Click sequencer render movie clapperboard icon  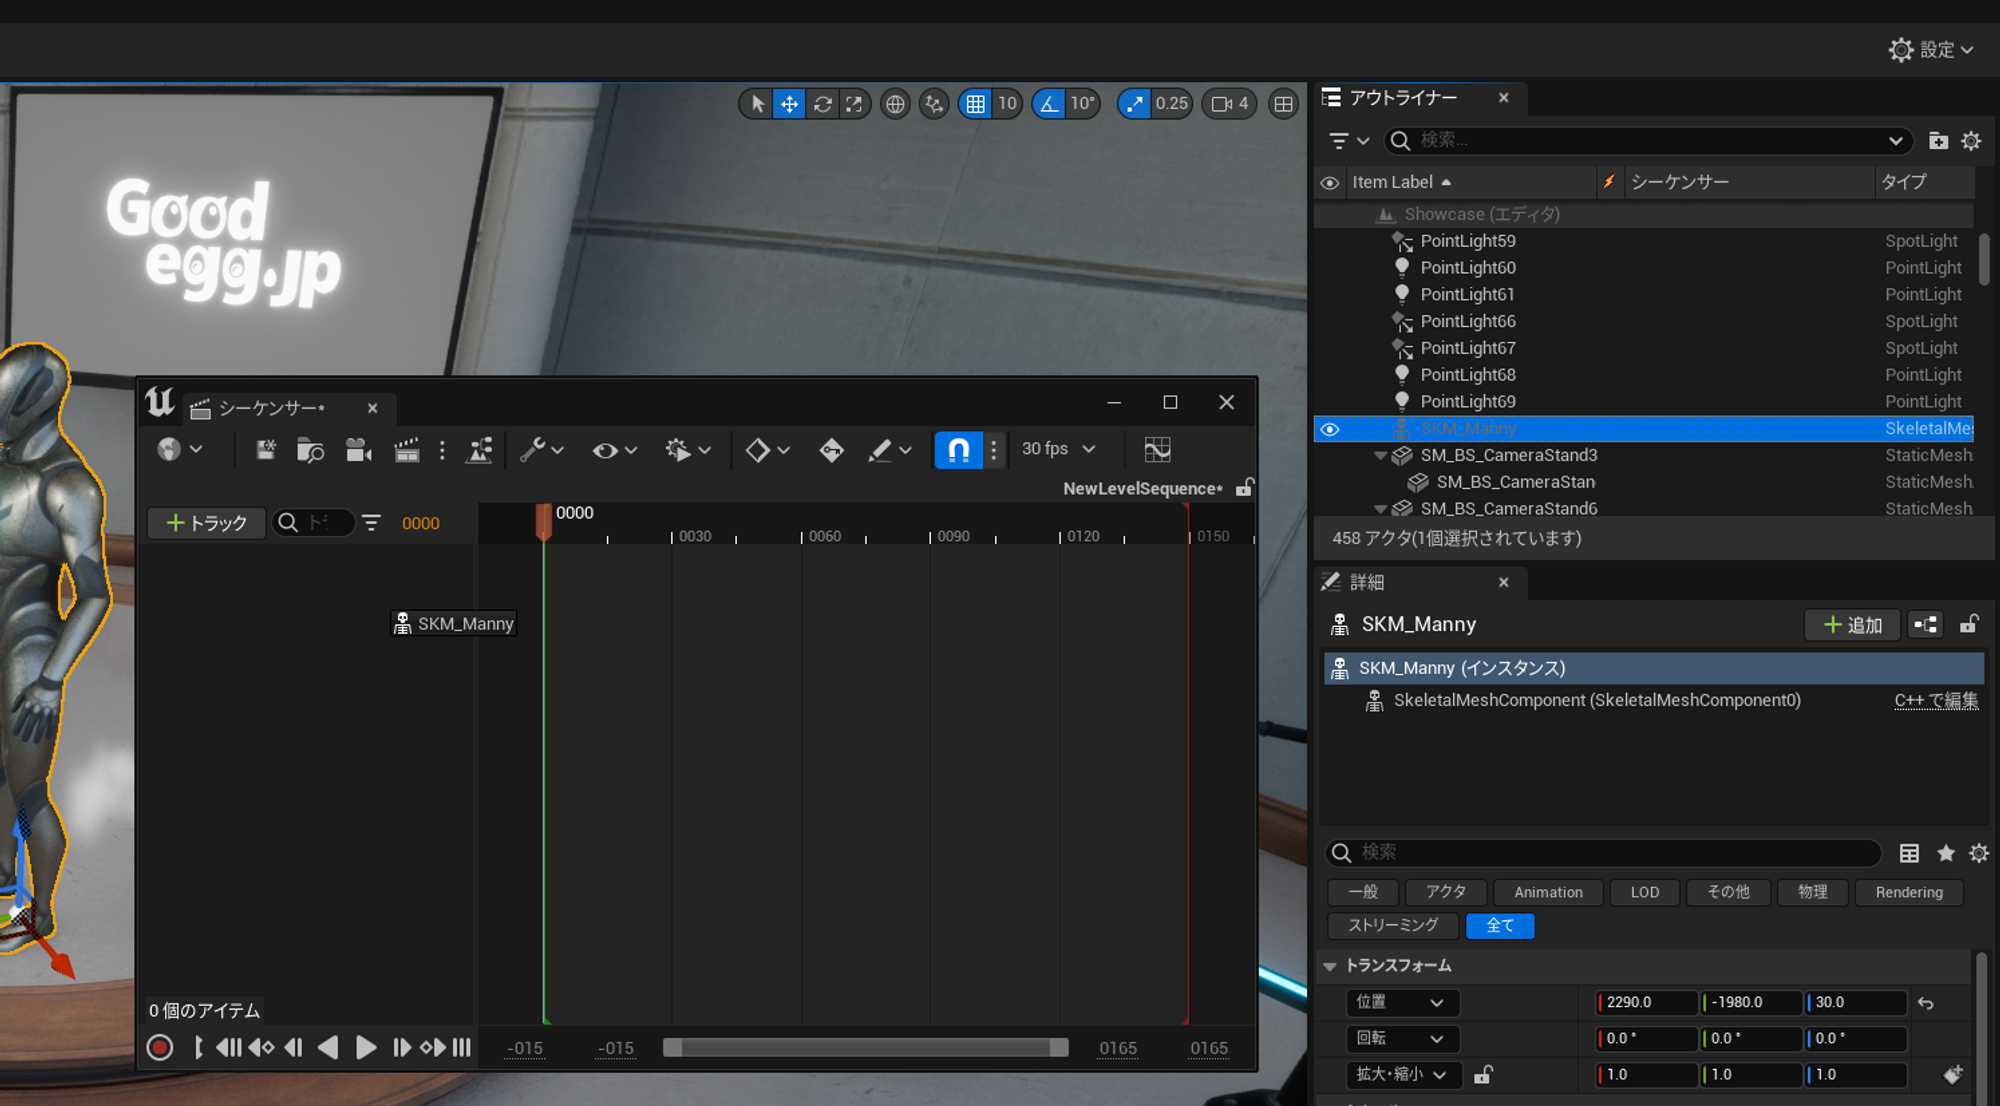[x=407, y=450]
